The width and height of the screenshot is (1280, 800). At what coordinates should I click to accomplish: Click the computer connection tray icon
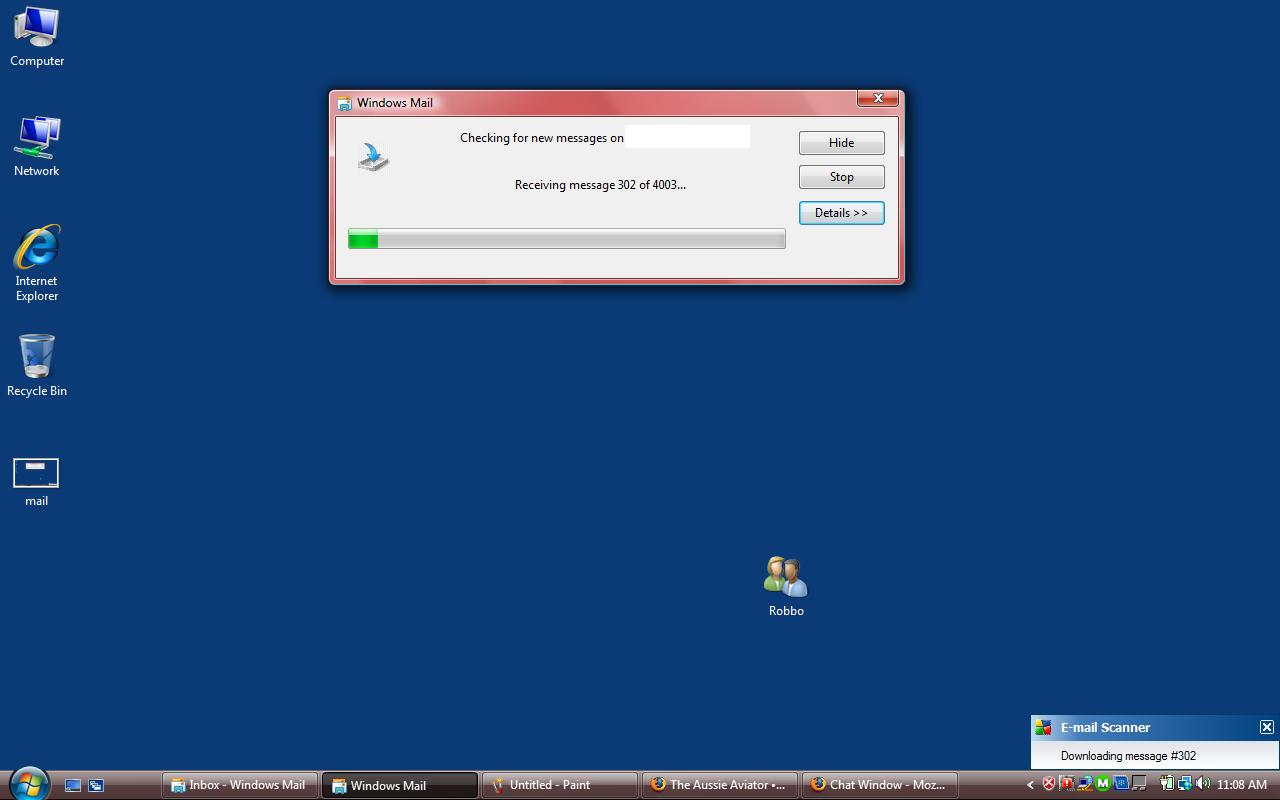click(x=1085, y=784)
